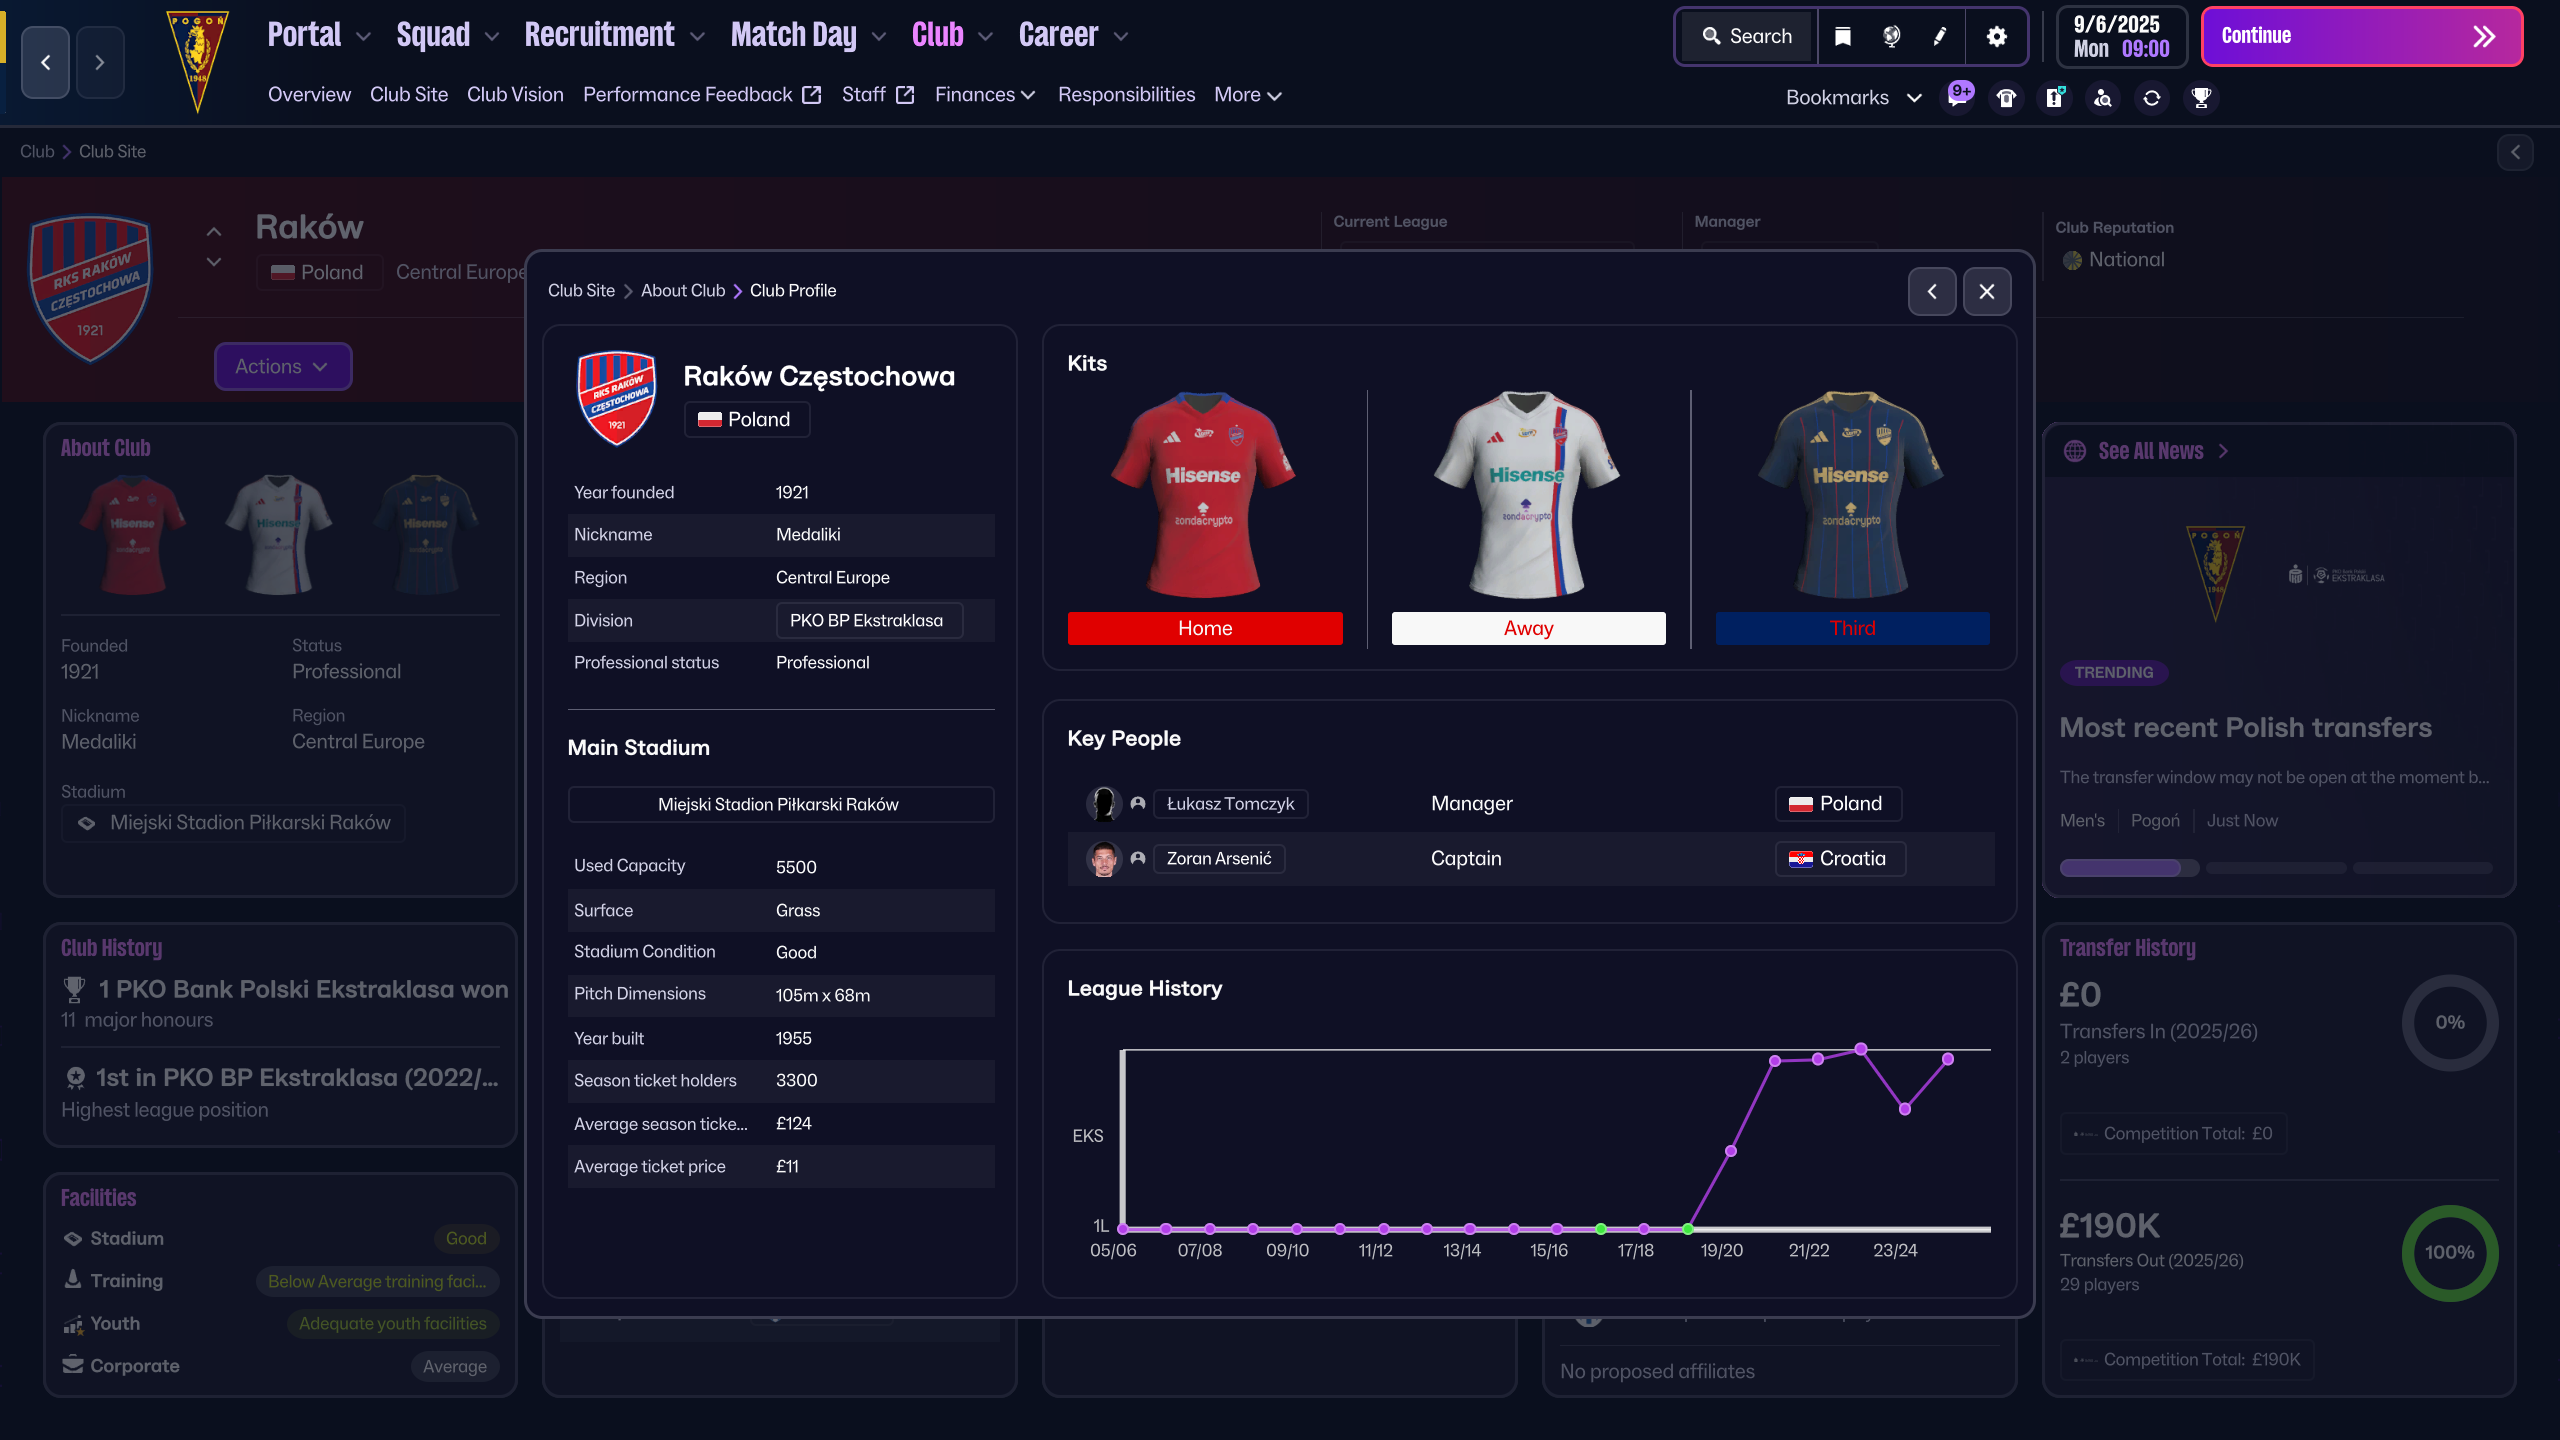Click the pencil edit icon
Image resolution: width=2560 pixels, height=1440 pixels.
(1940, 37)
